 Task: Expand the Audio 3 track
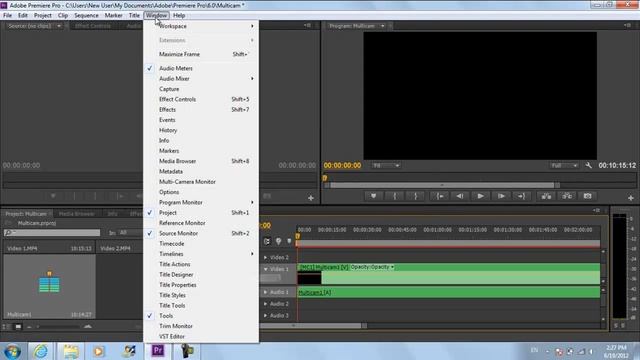click(x=265, y=316)
